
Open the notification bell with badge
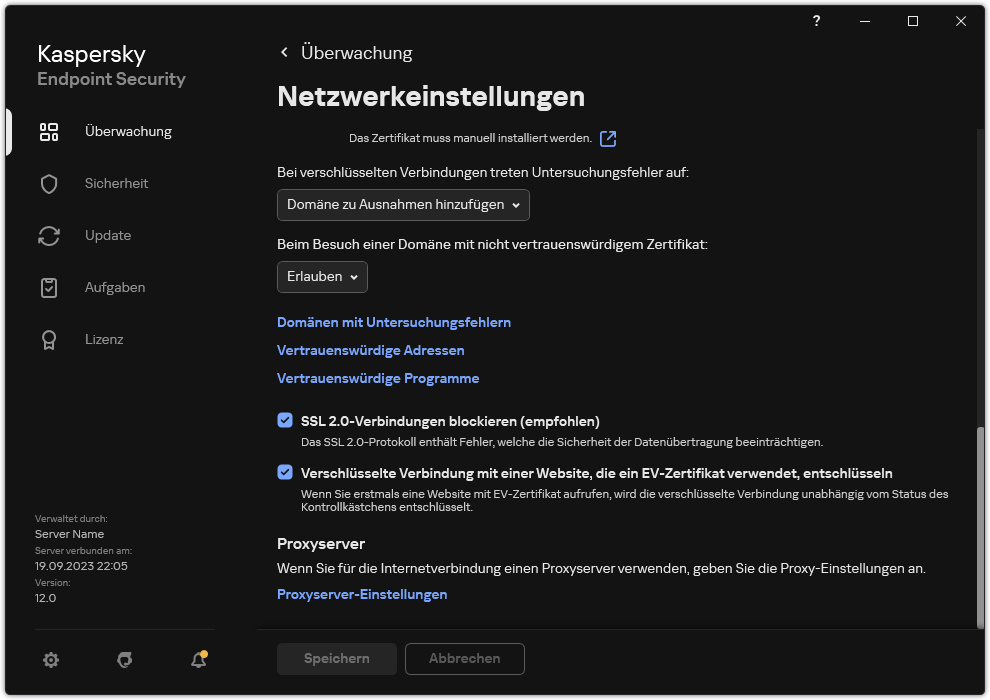coord(198,660)
